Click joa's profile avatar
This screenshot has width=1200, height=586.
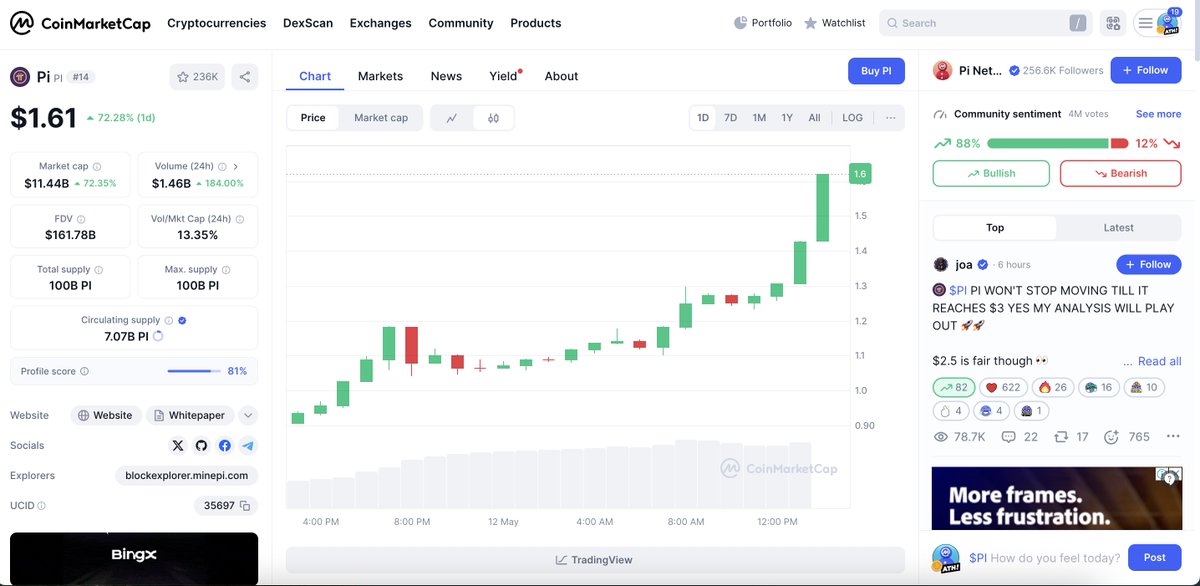[940, 264]
